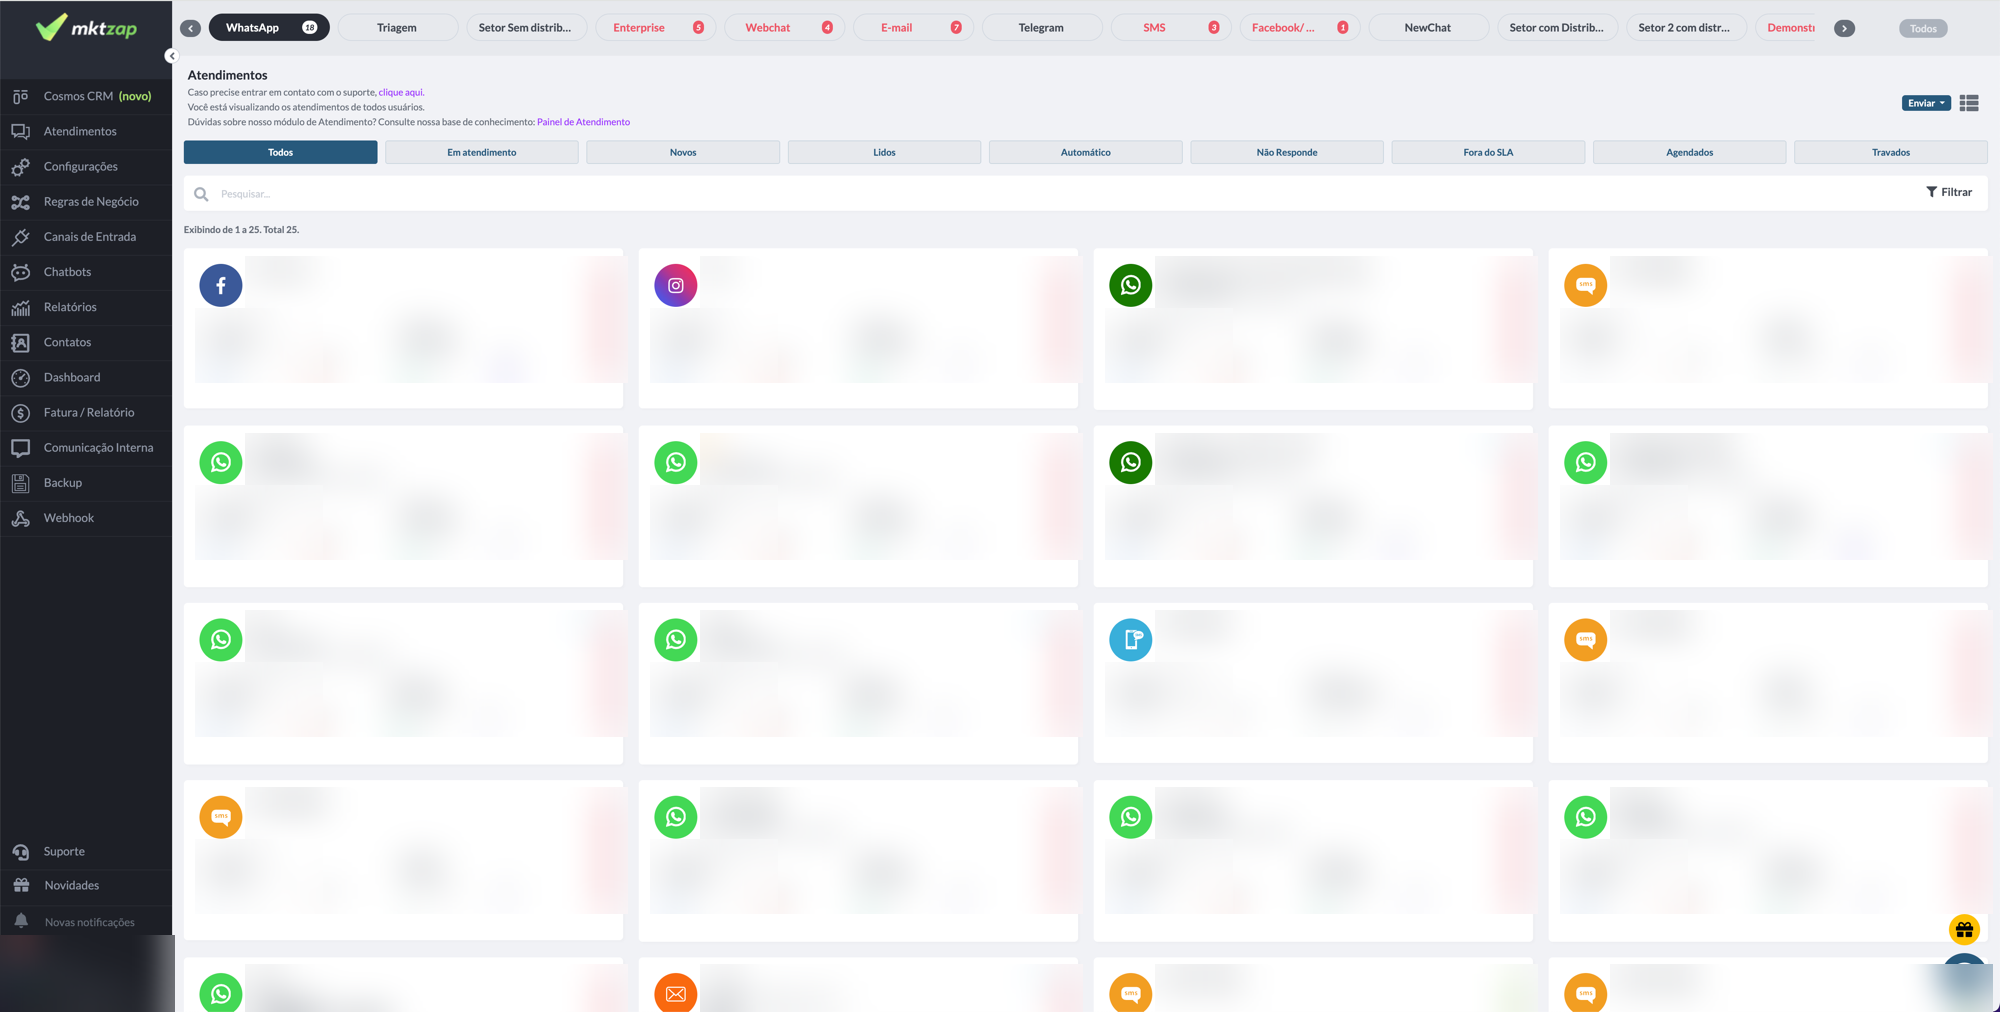The width and height of the screenshot is (2000, 1012).
Task: Select the NewChat tab
Action: point(1428,28)
